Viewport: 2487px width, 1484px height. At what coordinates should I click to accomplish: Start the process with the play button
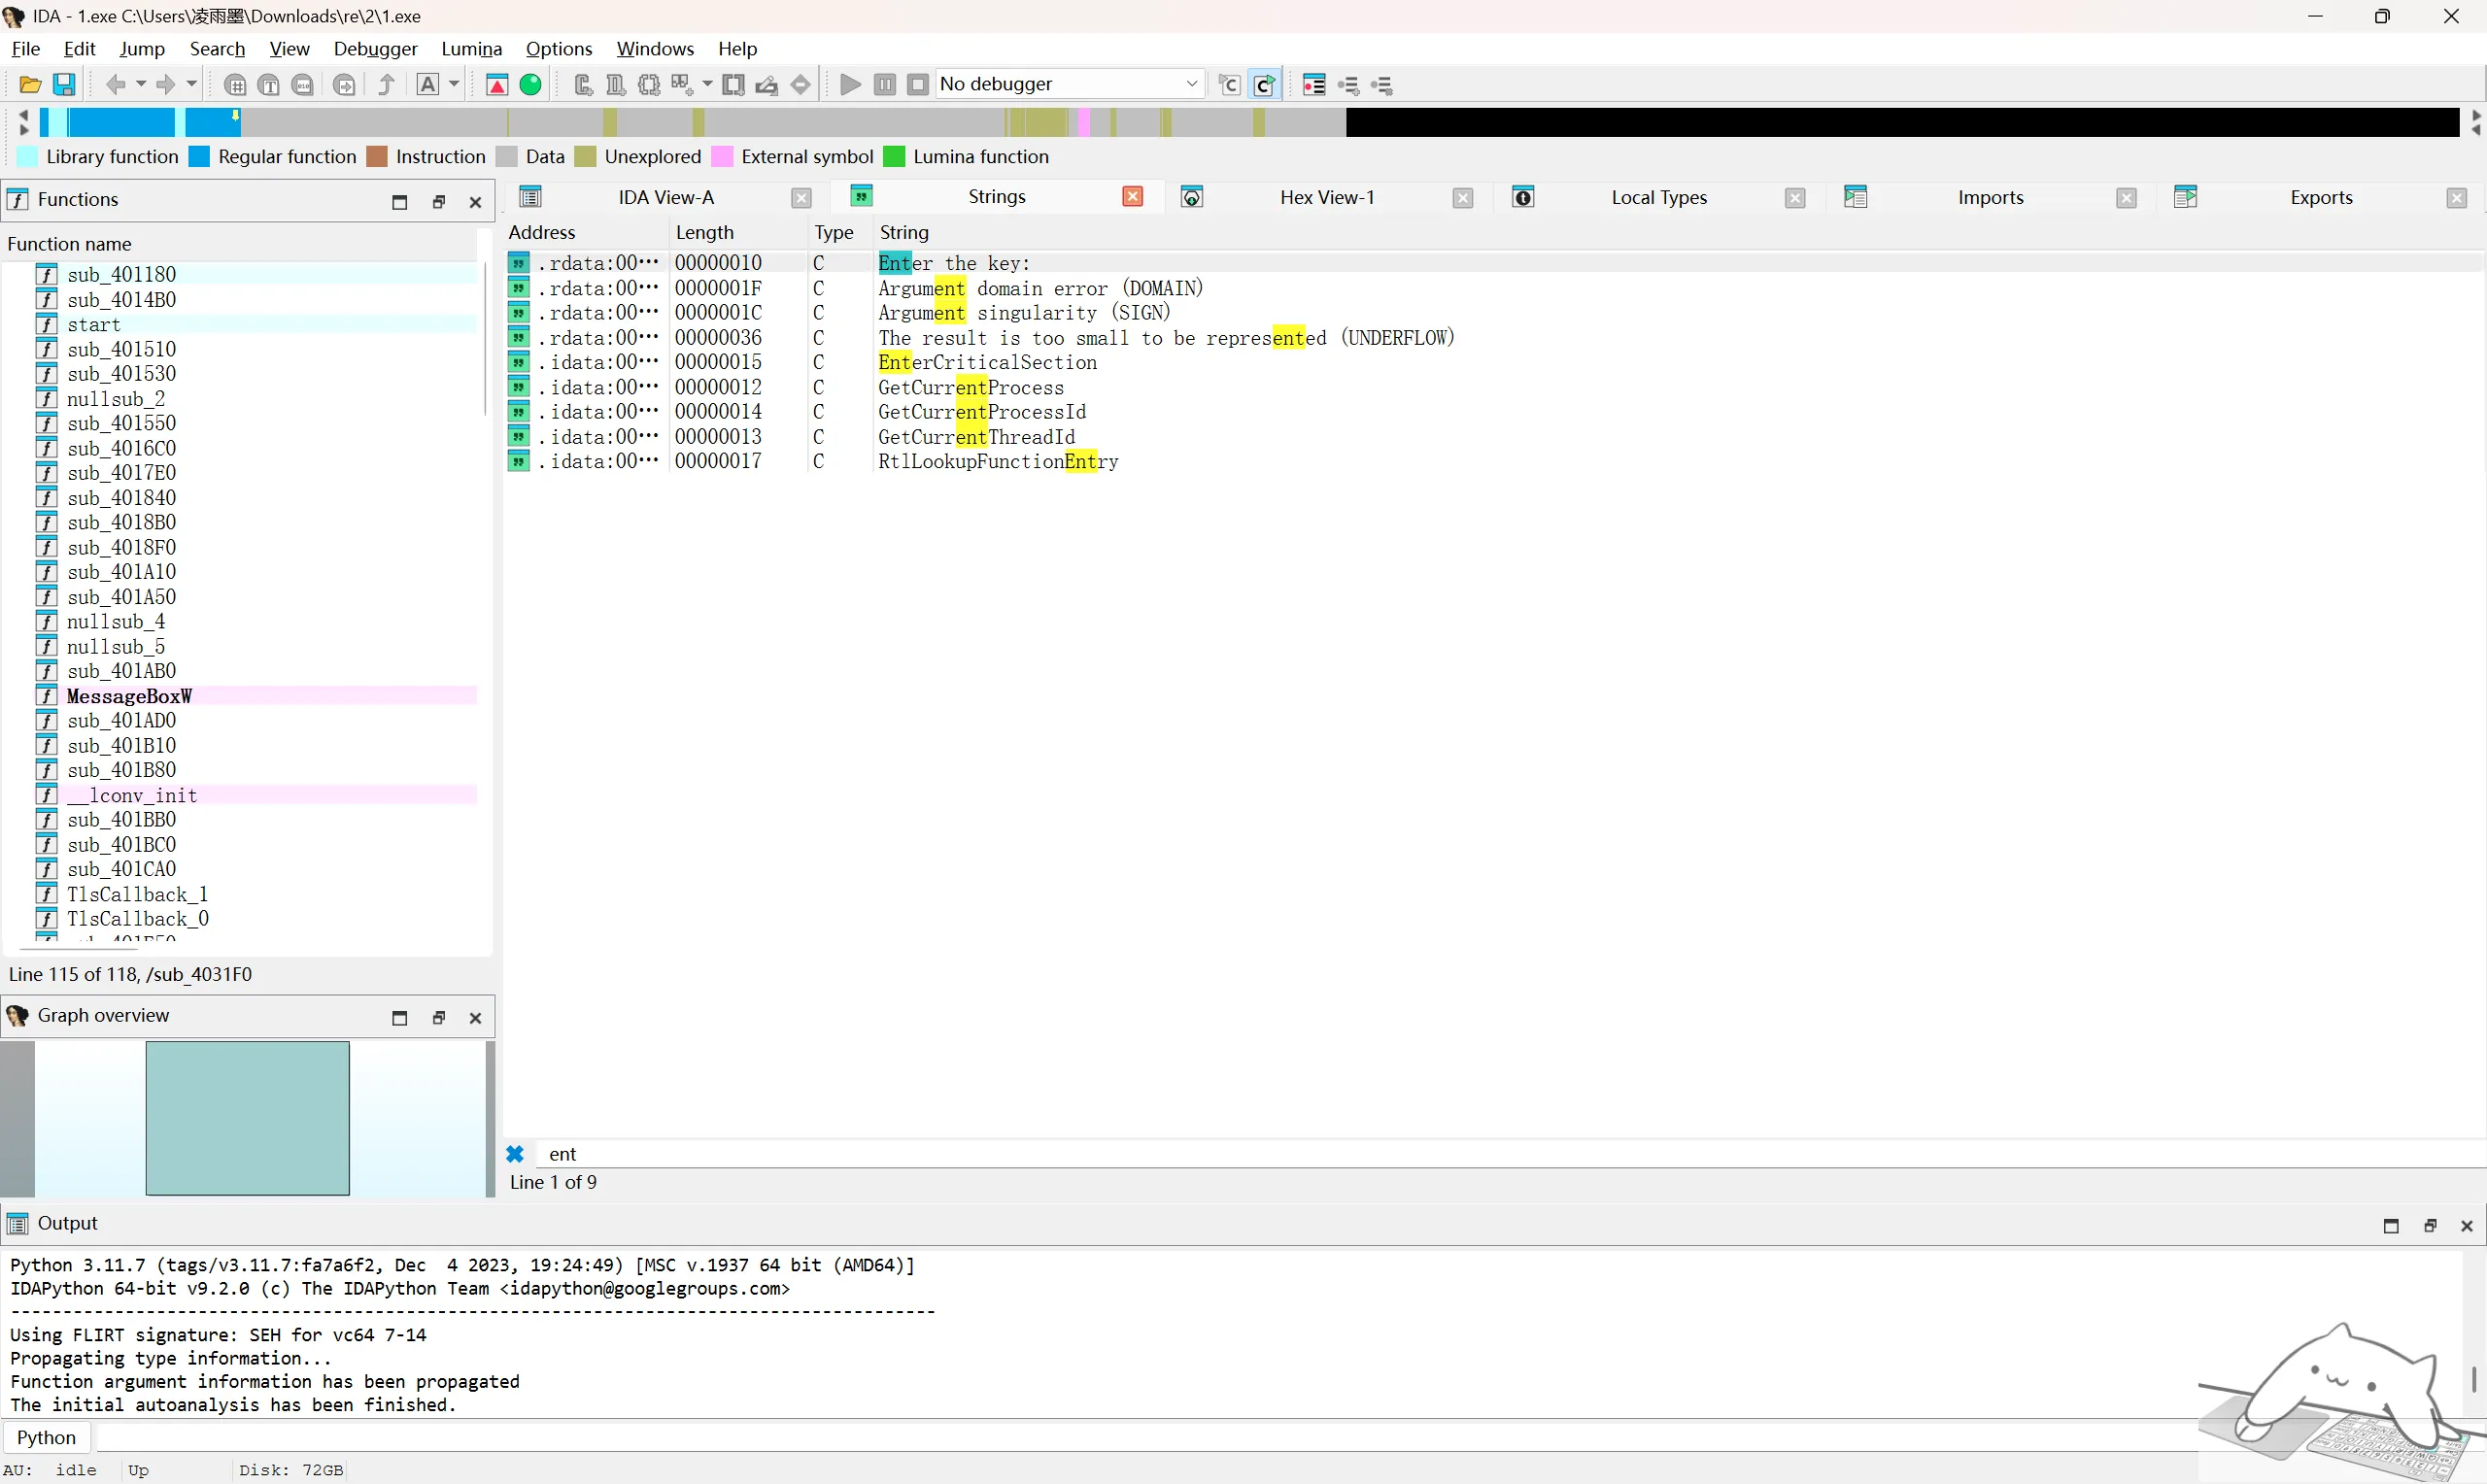click(x=851, y=85)
